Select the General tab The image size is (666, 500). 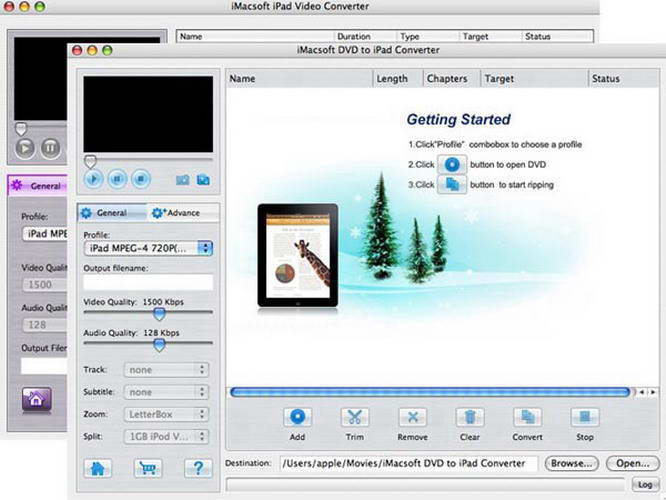click(x=111, y=212)
